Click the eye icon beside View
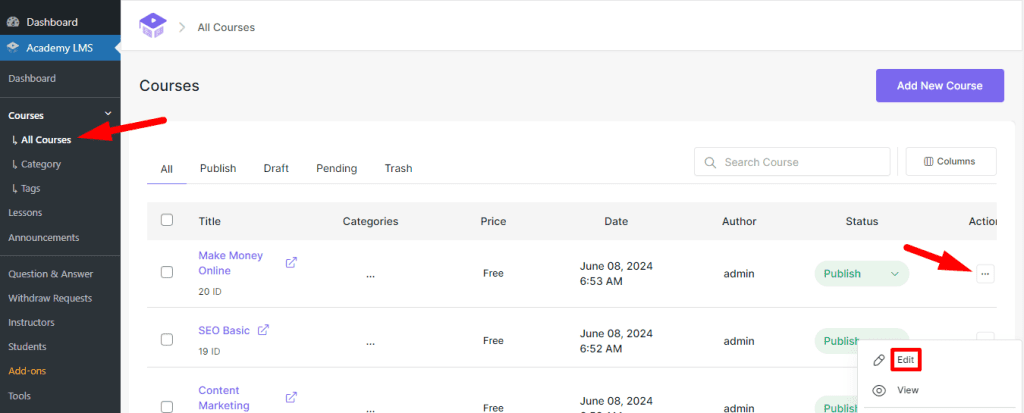Image resolution: width=1024 pixels, height=413 pixels. point(879,390)
